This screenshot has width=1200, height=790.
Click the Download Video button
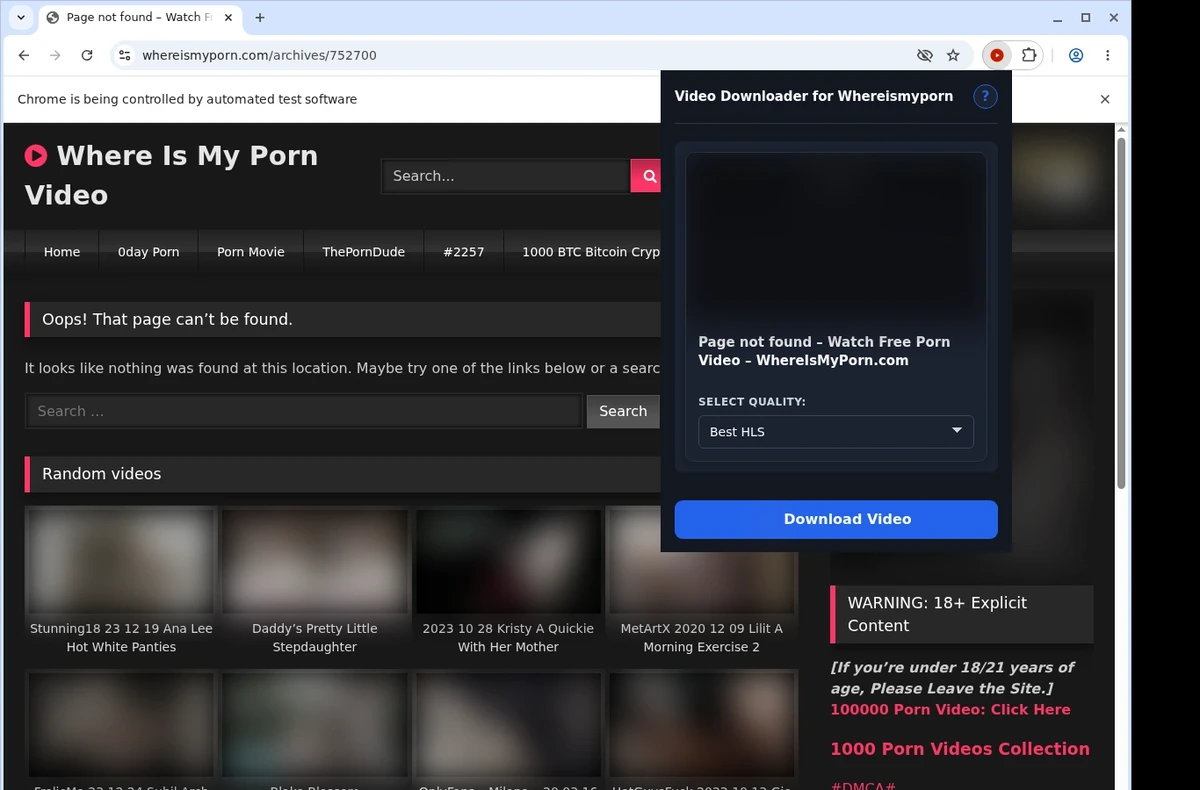point(836,519)
